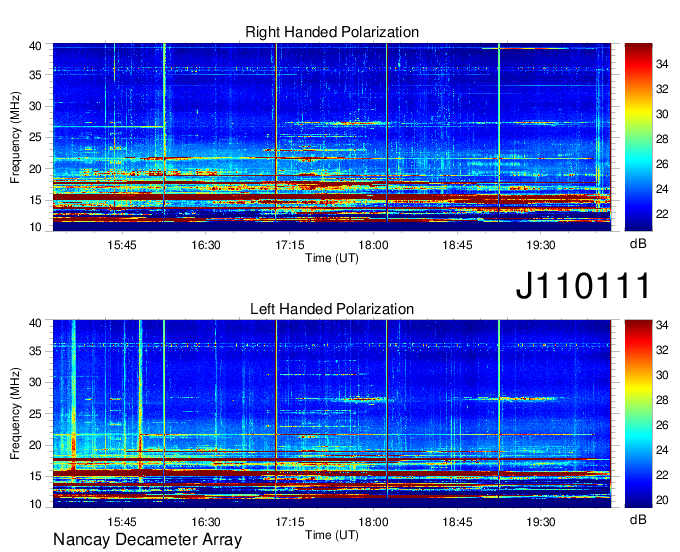The height and width of the screenshot is (552, 680).
Task: Click inside the Right Handed Polarization spectrogram
Action: coord(332,137)
